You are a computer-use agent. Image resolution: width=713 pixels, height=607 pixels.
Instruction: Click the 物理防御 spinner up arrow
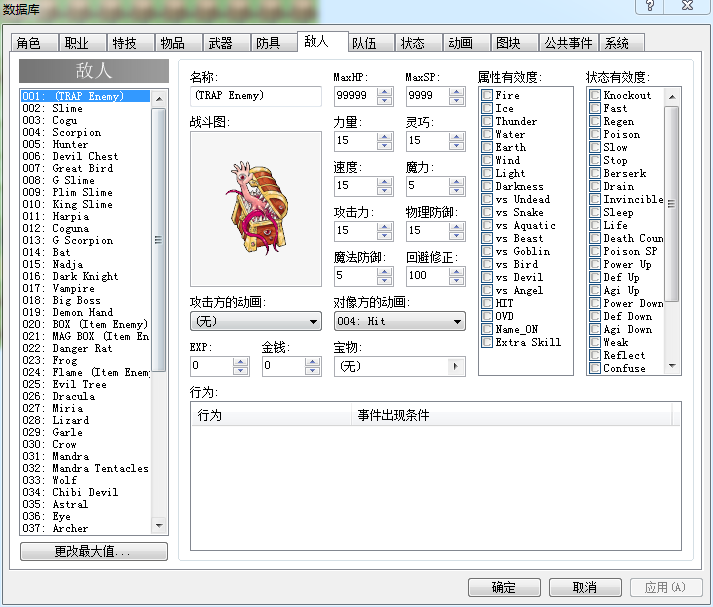(x=457, y=226)
